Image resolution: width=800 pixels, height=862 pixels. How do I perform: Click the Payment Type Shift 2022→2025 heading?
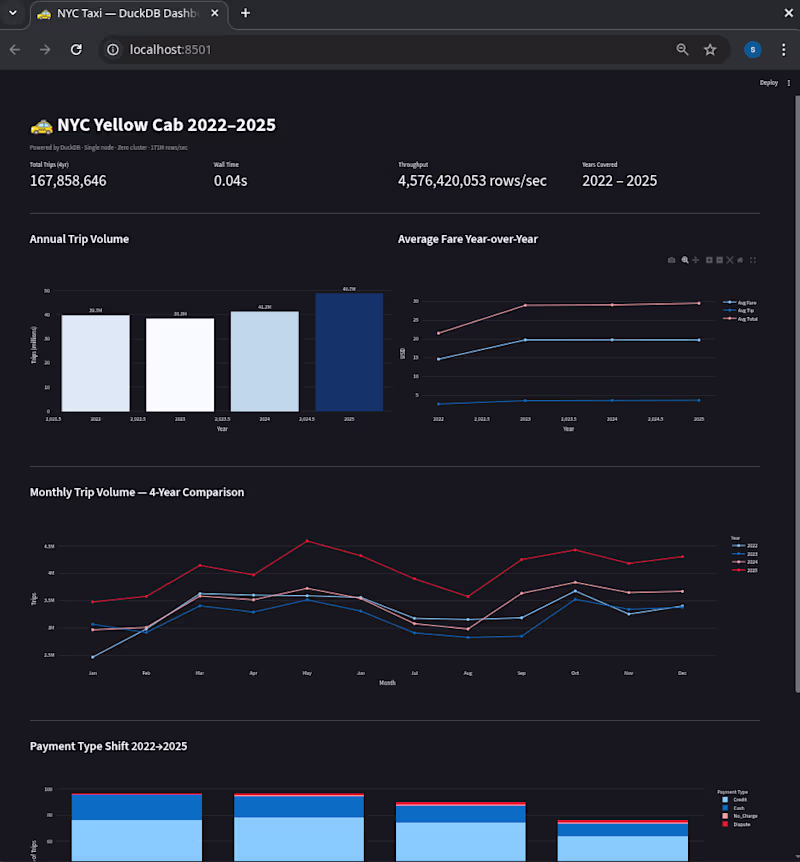(108, 746)
